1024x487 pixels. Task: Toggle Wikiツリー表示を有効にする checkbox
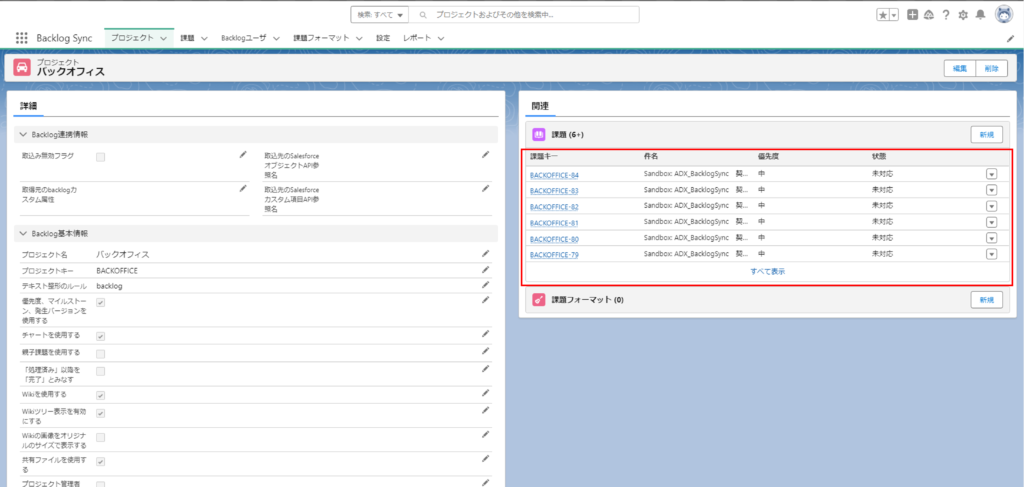click(x=101, y=413)
